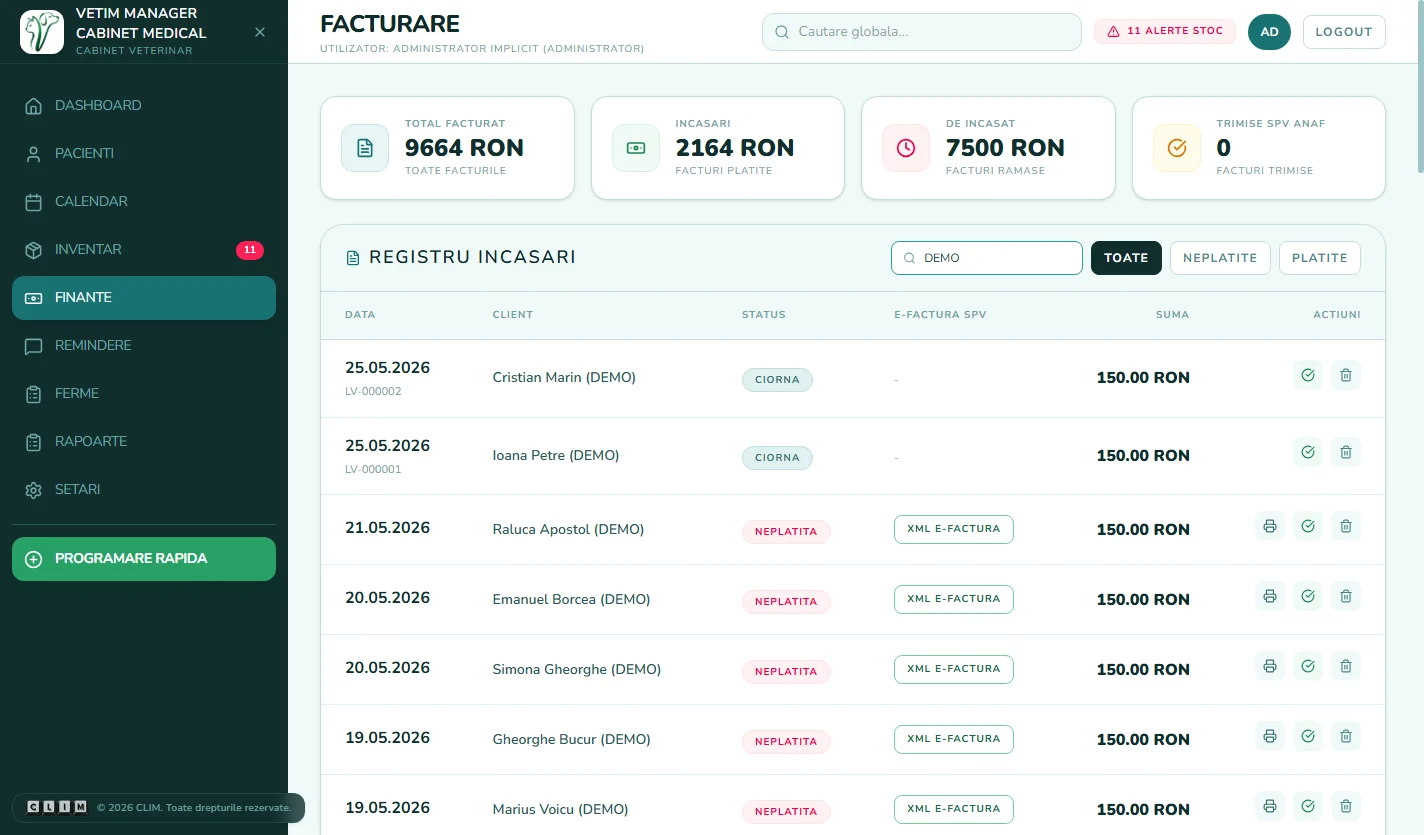Delete Simona Gheorghe invoice

[x=1346, y=666]
